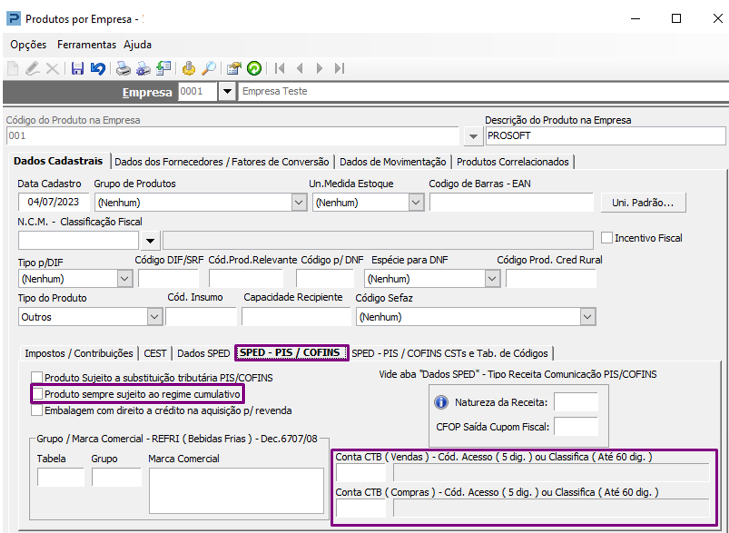Click the Prosoft application icon in title bar
This screenshot has width=729, height=533.
point(13,19)
